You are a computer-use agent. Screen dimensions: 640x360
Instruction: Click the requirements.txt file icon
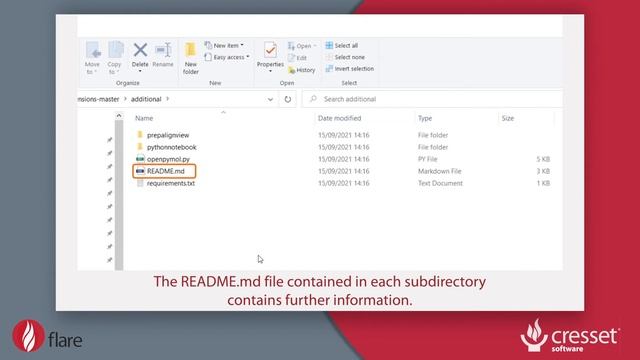point(140,183)
